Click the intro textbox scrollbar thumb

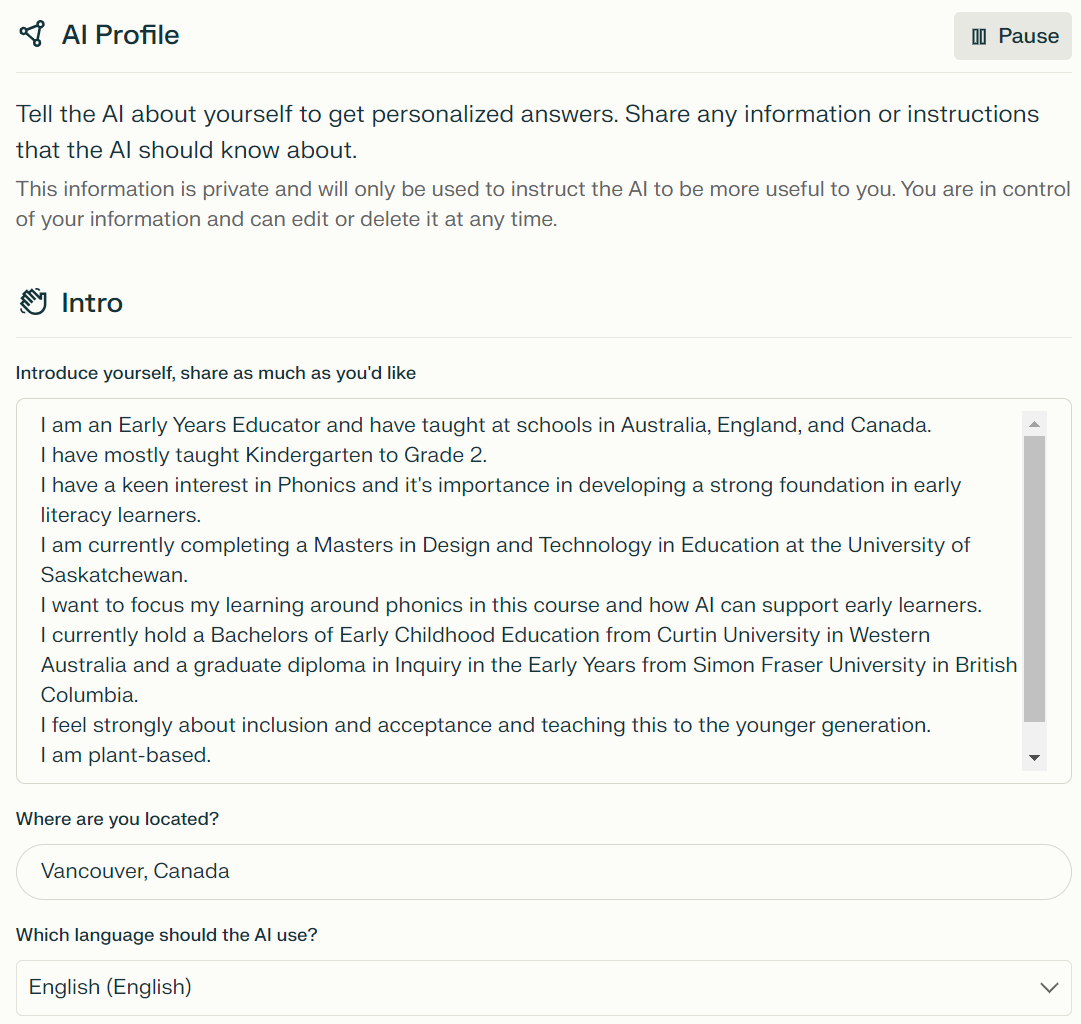click(x=1034, y=579)
